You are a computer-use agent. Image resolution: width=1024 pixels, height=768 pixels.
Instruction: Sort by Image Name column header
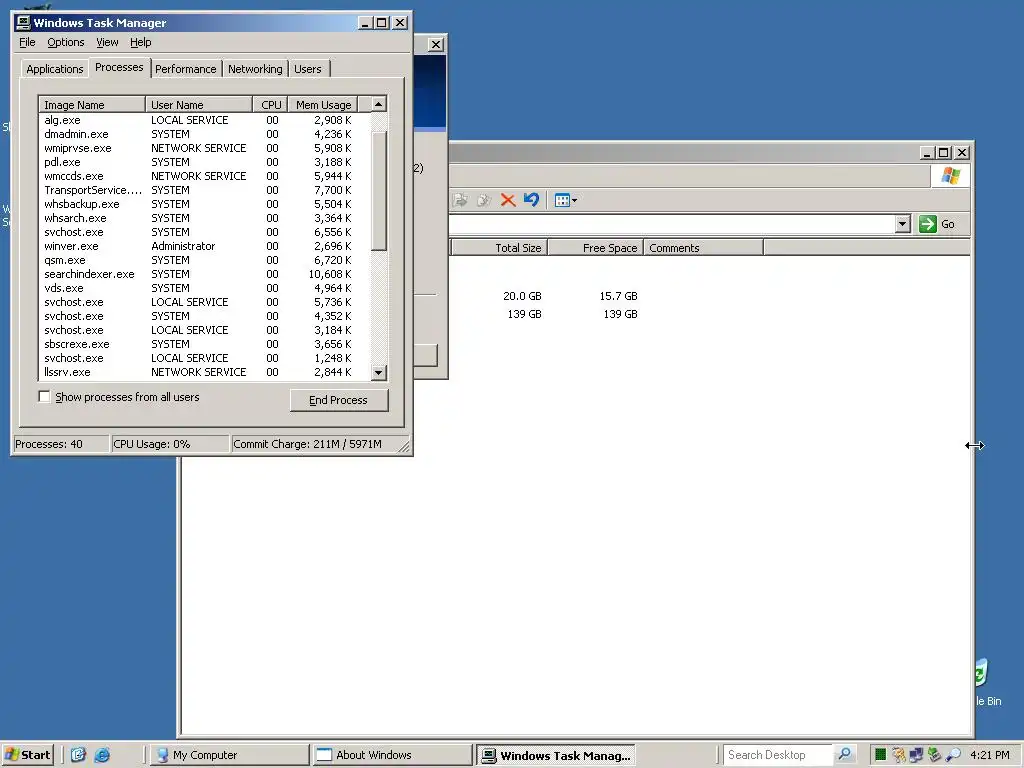click(x=92, y=104)
